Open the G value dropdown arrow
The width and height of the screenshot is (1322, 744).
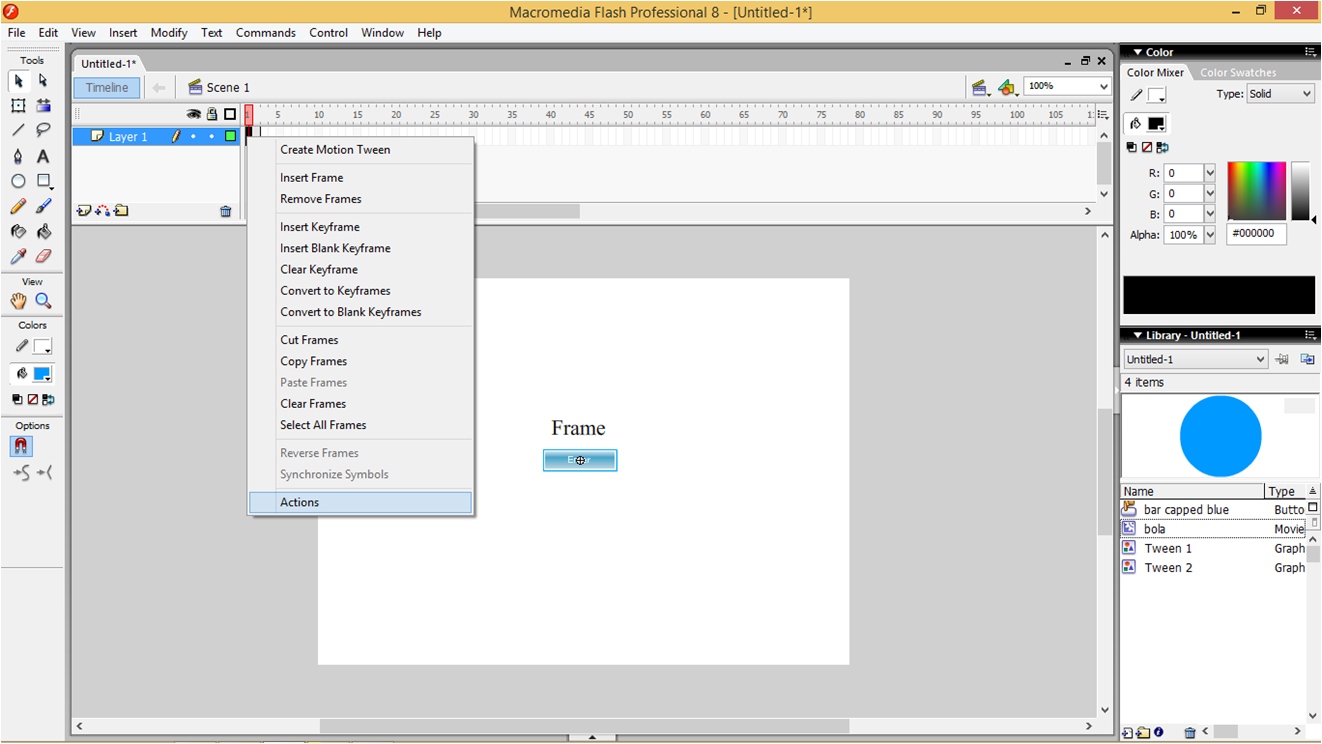tap(1210, 194)
